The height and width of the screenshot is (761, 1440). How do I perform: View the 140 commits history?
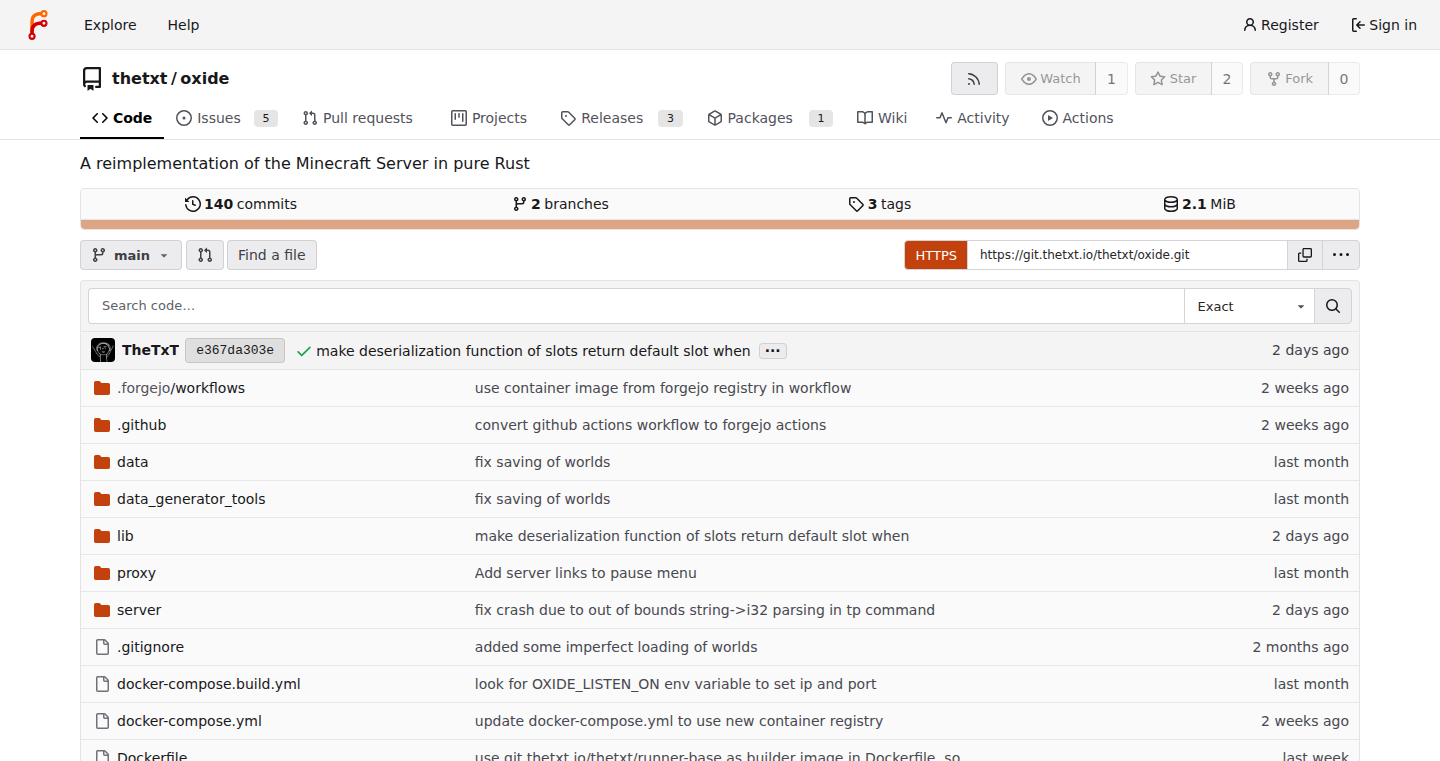tap(241, 204)
